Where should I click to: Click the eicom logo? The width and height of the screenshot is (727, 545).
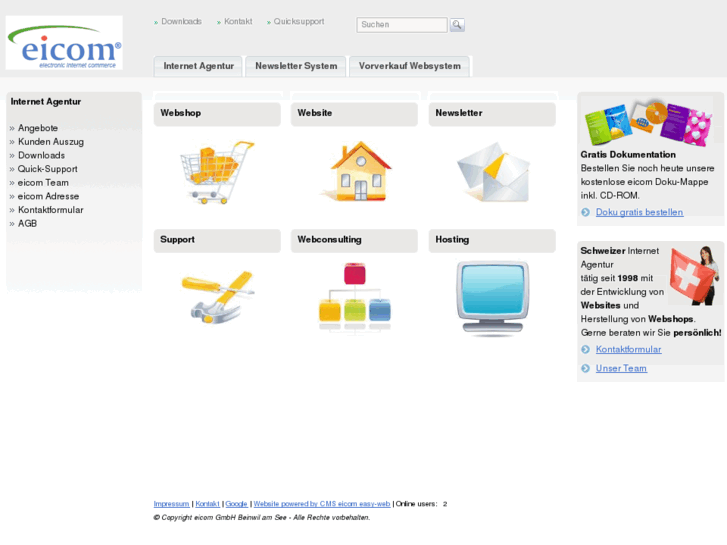tap(64, 43)
